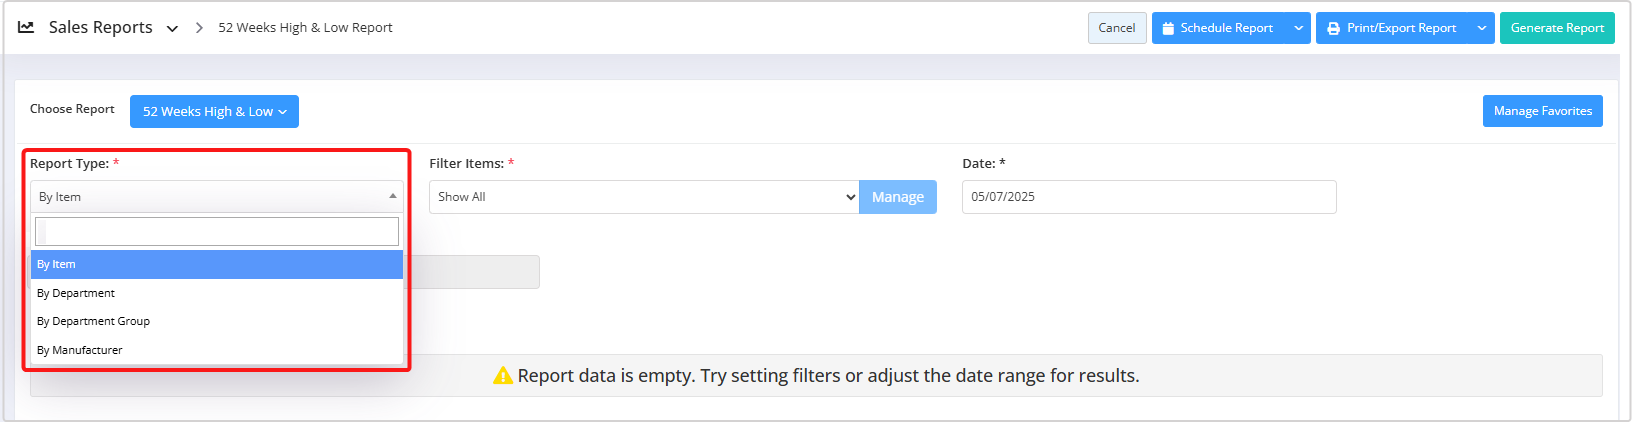Click the Generate Report button
The width and height of the screenshot is (1635, 422).
(1556, 28)
